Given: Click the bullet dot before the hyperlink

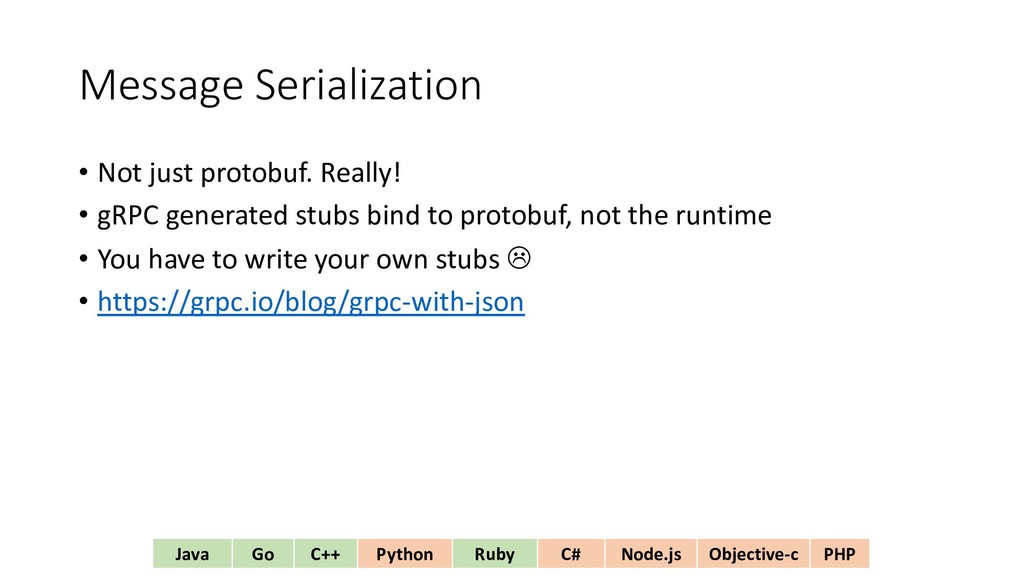Looking at the screenshot, I should [x=84, y=302].
